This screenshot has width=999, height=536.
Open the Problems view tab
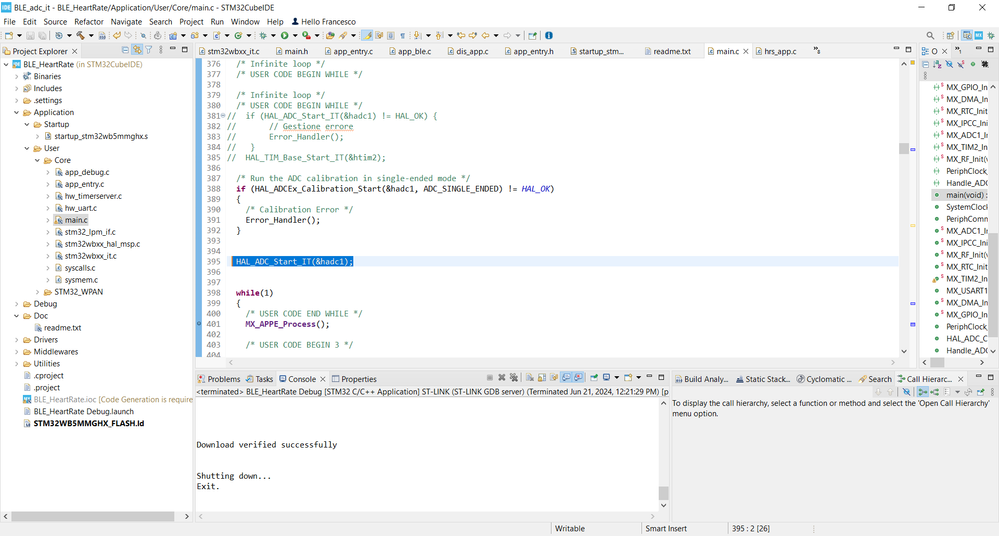223,379
